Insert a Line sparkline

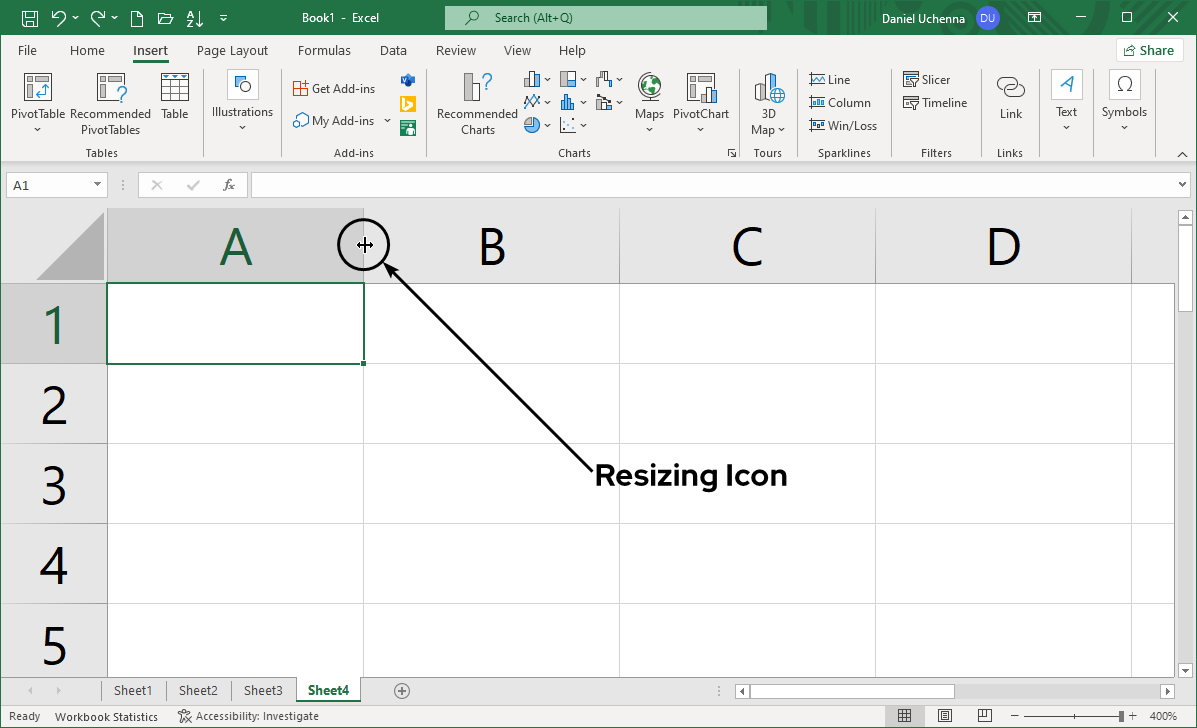coord(829,79)
